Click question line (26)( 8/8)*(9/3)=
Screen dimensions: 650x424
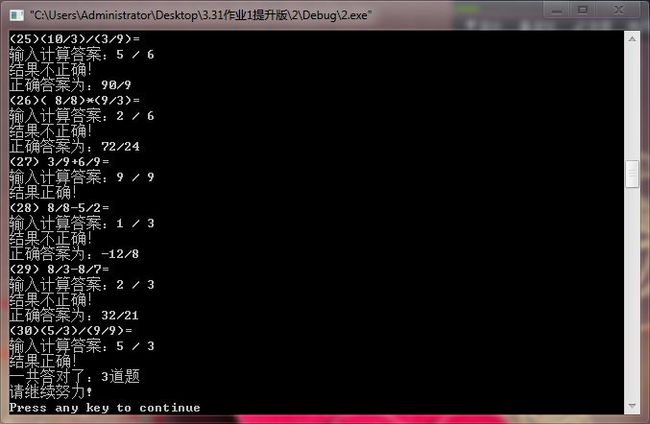coord(75,100)
